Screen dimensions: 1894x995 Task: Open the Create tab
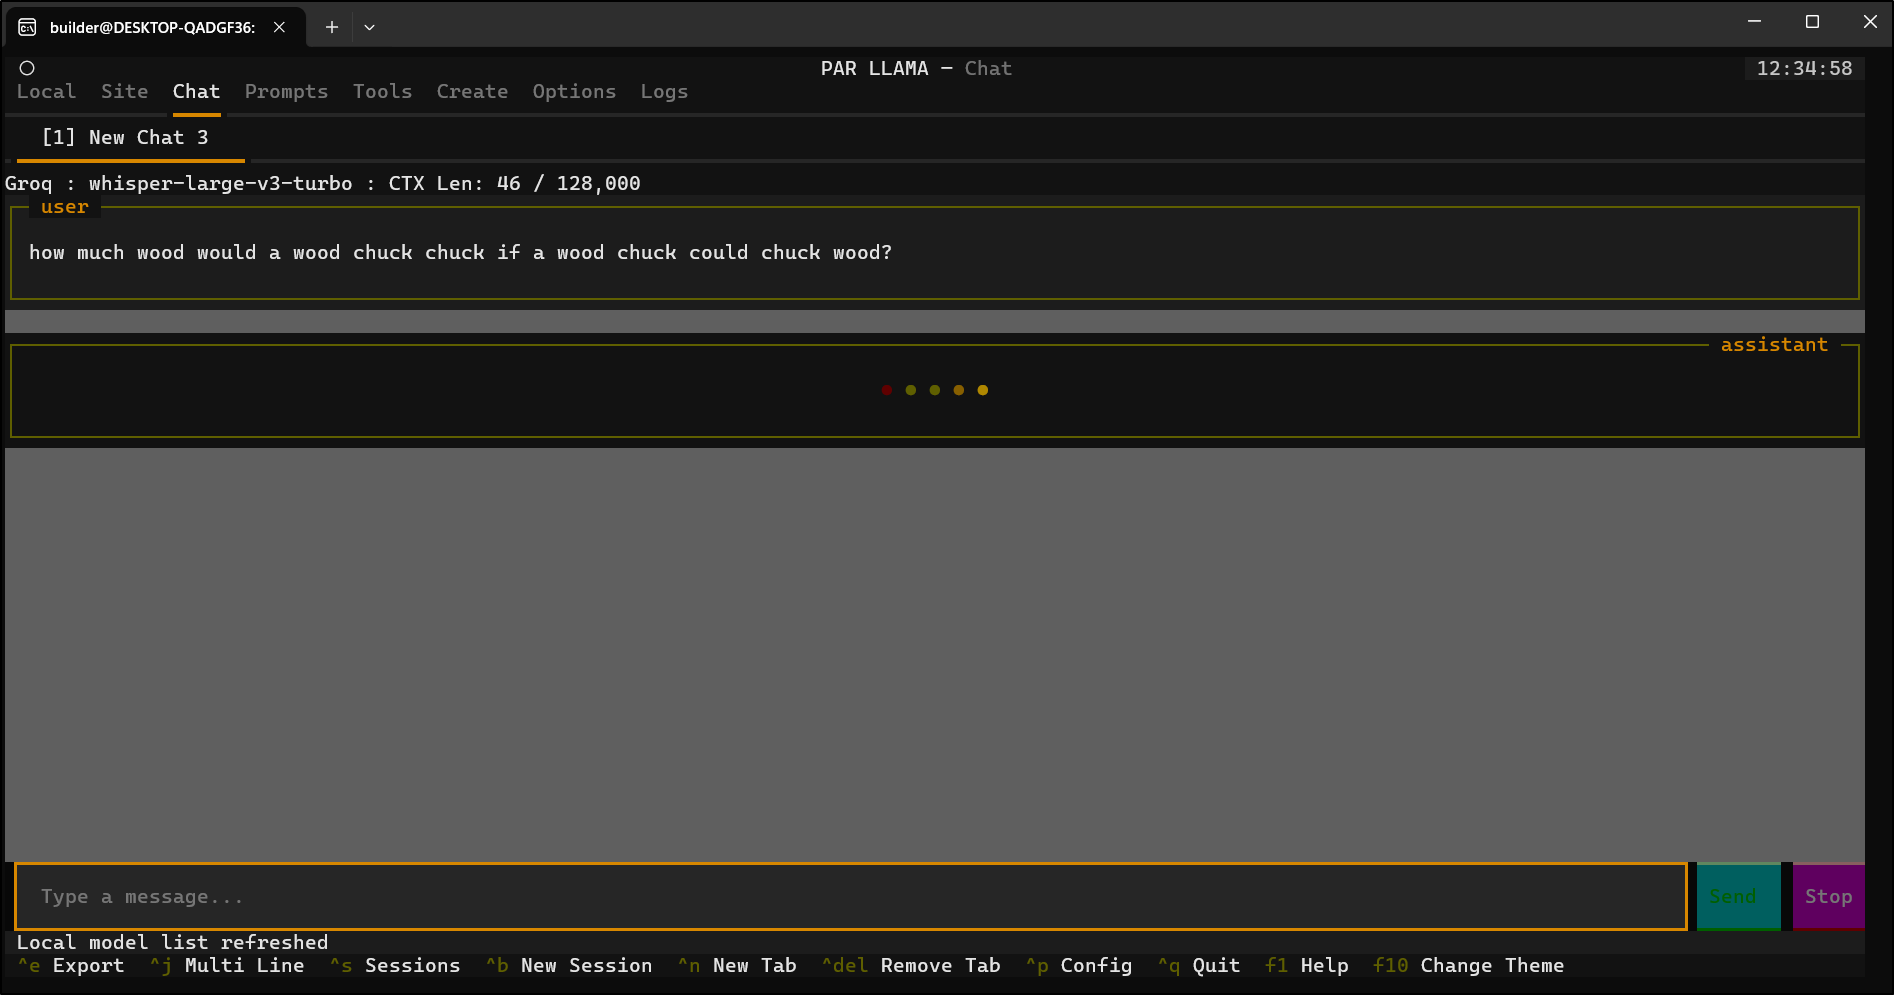pos(472,92)
